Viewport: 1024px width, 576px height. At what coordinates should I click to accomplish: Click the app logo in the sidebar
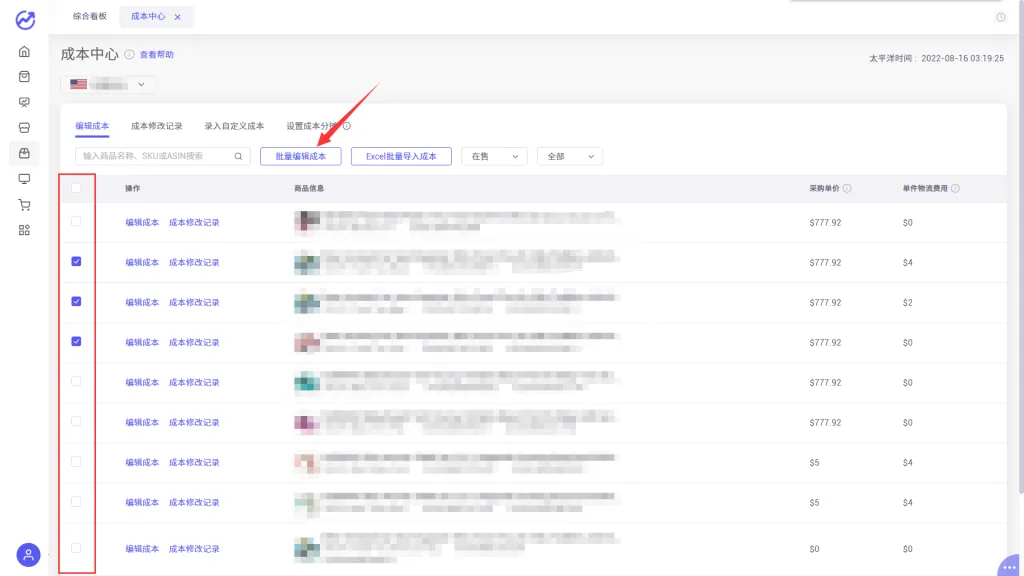(x=25, y=20)
